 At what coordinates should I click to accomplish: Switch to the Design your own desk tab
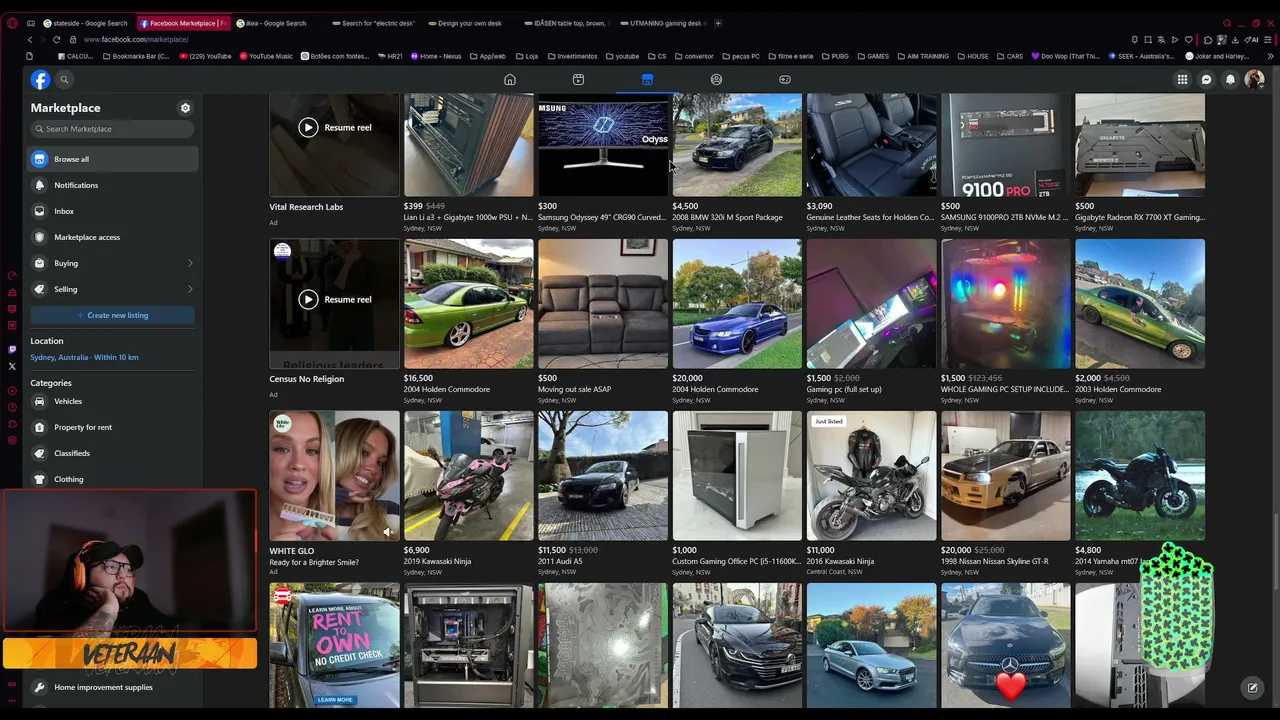coord(468,23)
